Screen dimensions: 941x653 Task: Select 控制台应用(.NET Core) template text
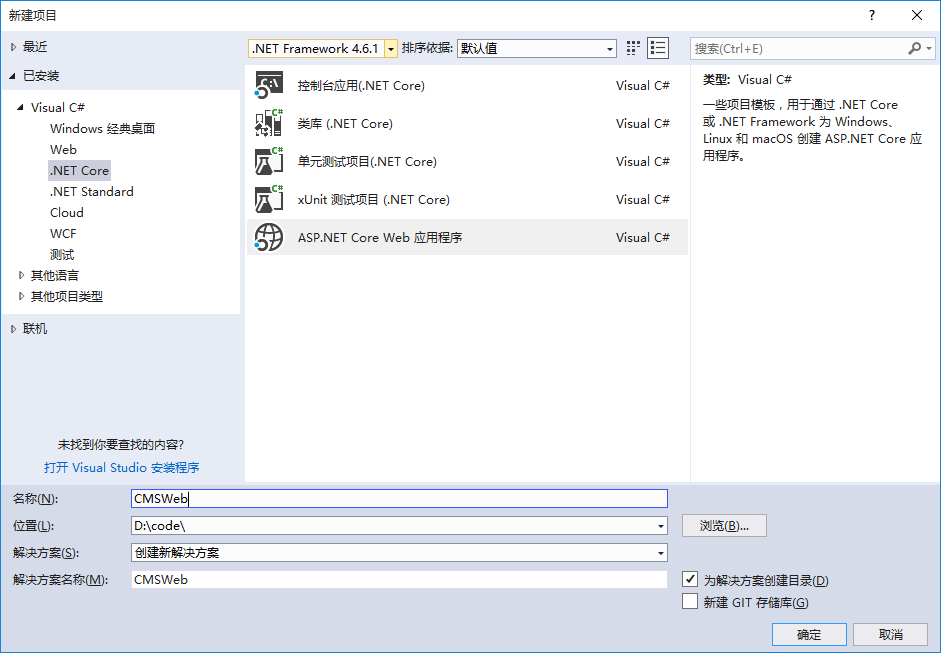pyautogui.click(x=361, y=86)
